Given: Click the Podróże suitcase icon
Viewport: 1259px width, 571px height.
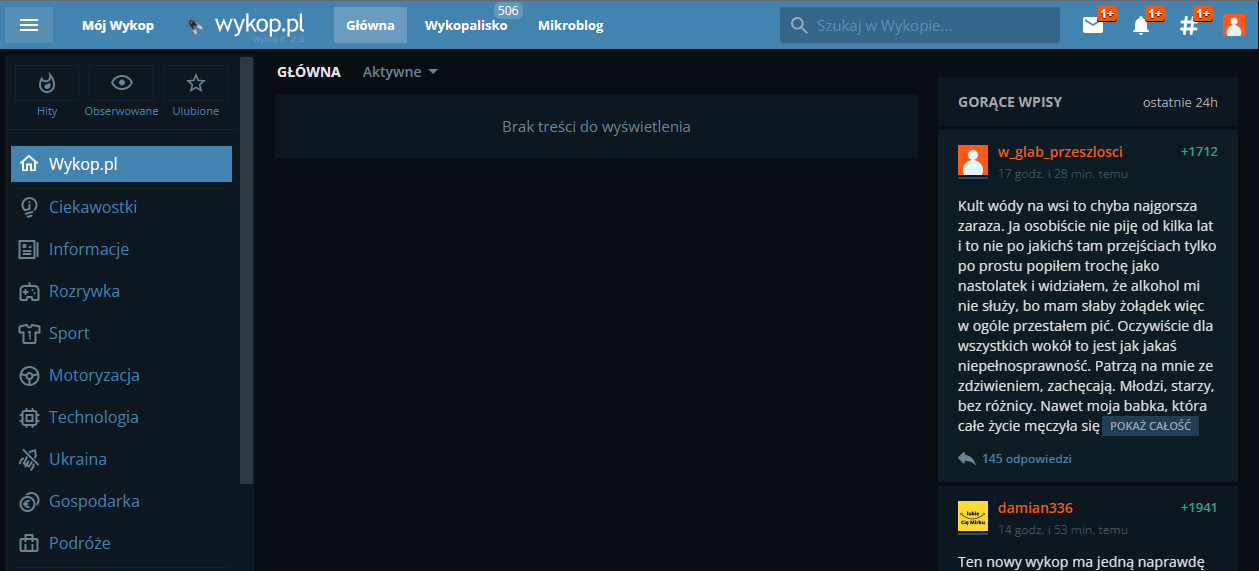Looking at the screenshot, I should coord(29,543).
